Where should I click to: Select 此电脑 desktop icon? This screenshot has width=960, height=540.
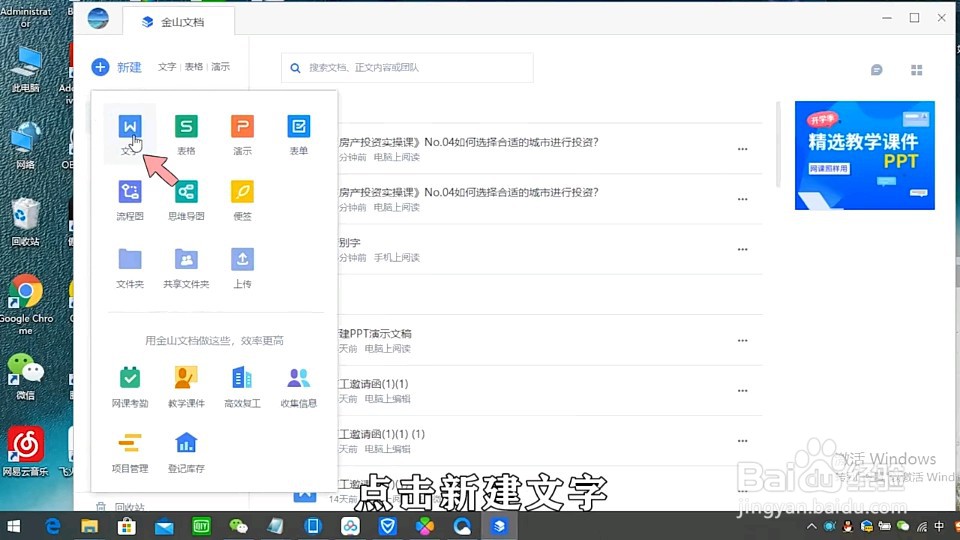pyautogui.click(x=26, y=69)
